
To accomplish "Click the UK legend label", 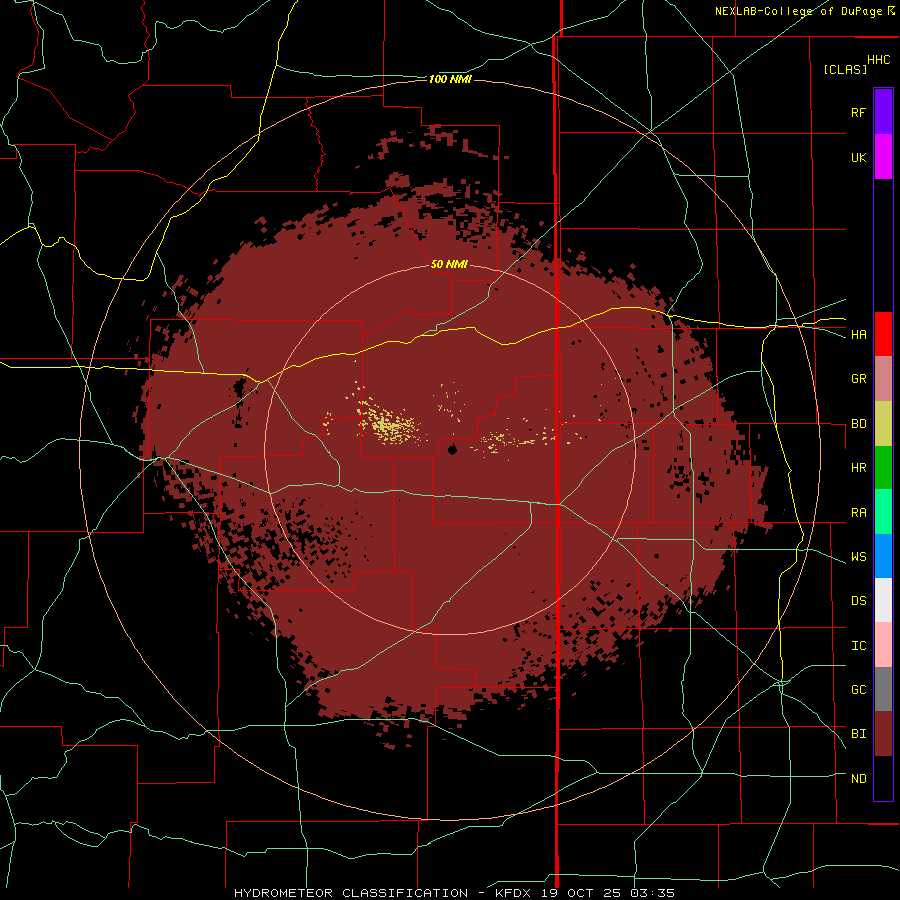I will (858, 157).
